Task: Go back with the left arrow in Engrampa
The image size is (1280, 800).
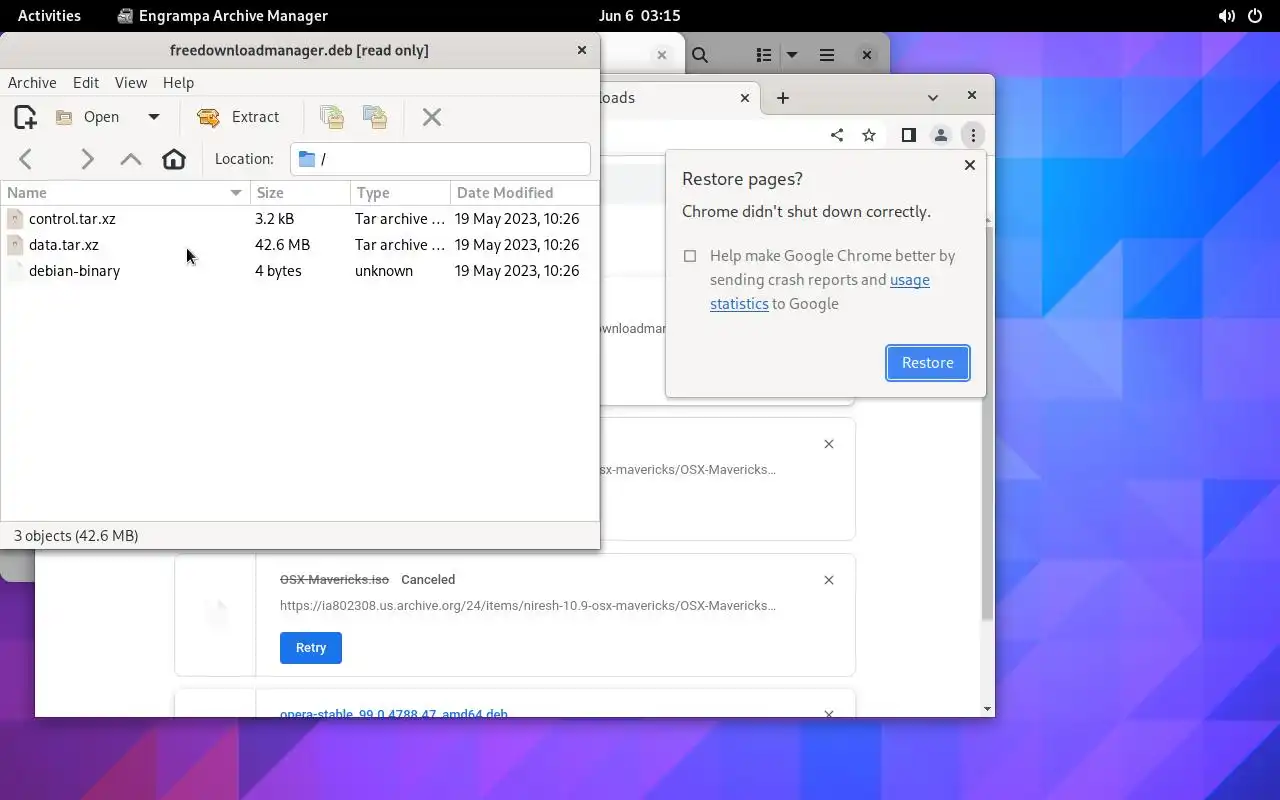Action: [26, 159]
